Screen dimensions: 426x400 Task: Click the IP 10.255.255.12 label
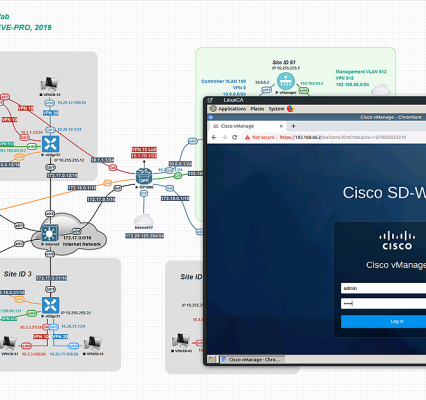[69, 160]
